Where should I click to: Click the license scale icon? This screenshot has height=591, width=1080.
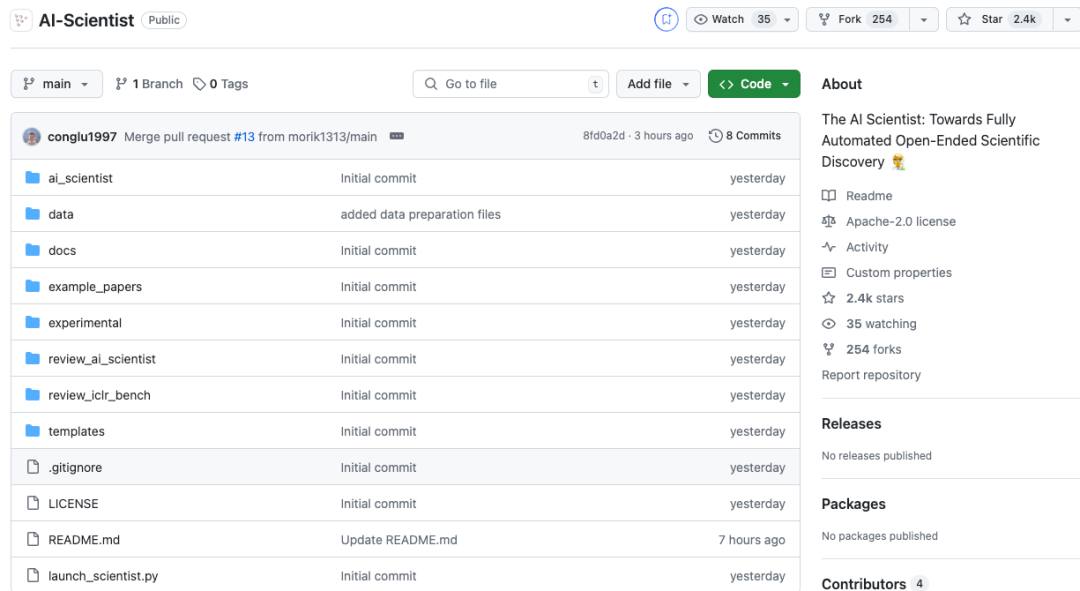(x=829, y=221)
